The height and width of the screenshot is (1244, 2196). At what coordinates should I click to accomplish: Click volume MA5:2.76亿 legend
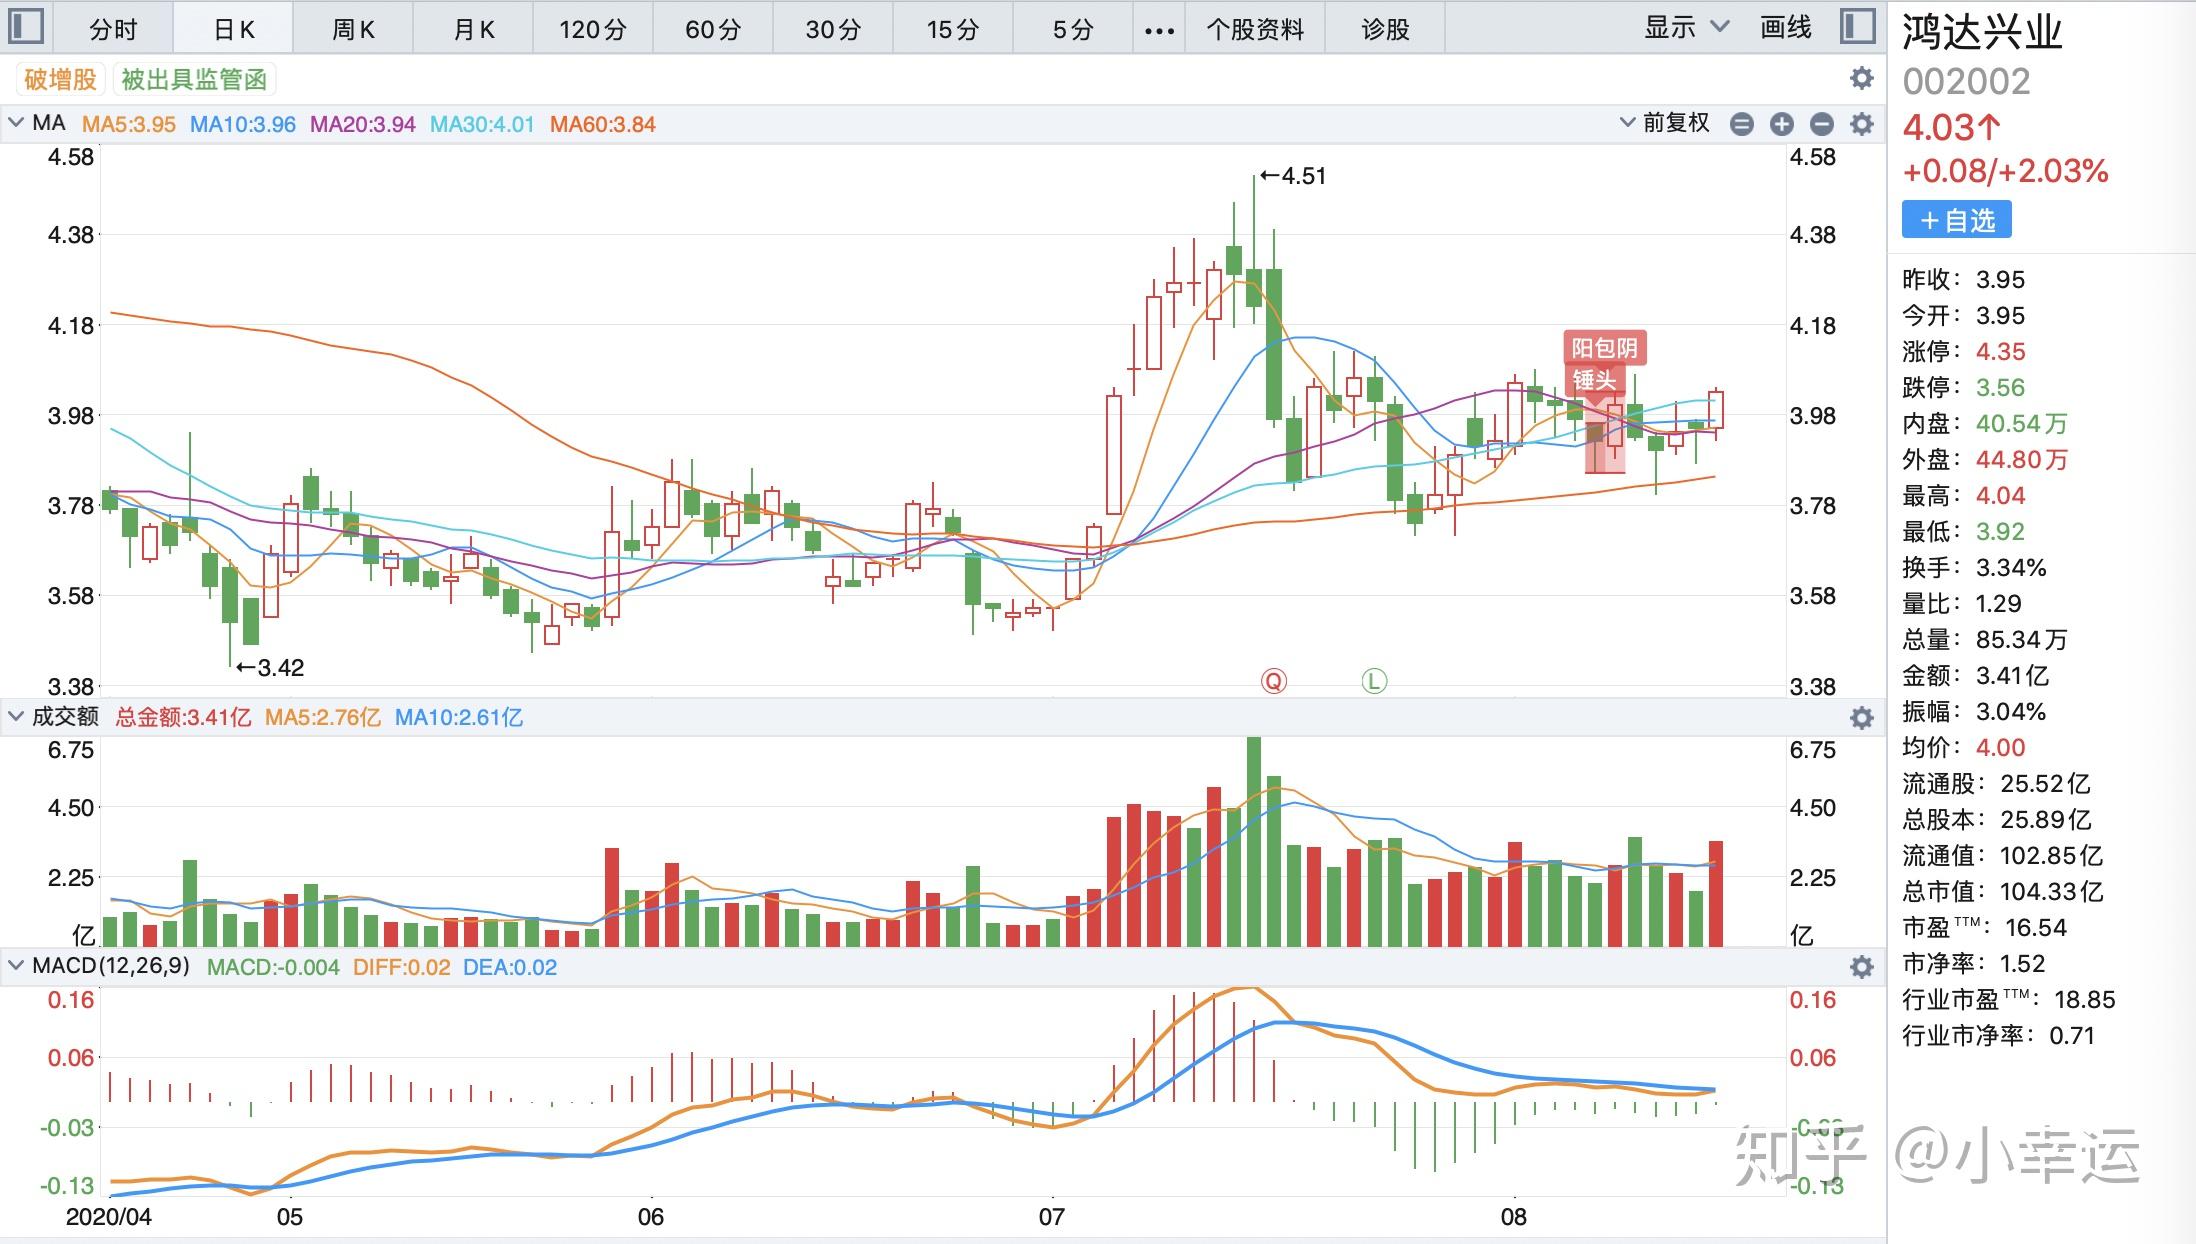323,717
